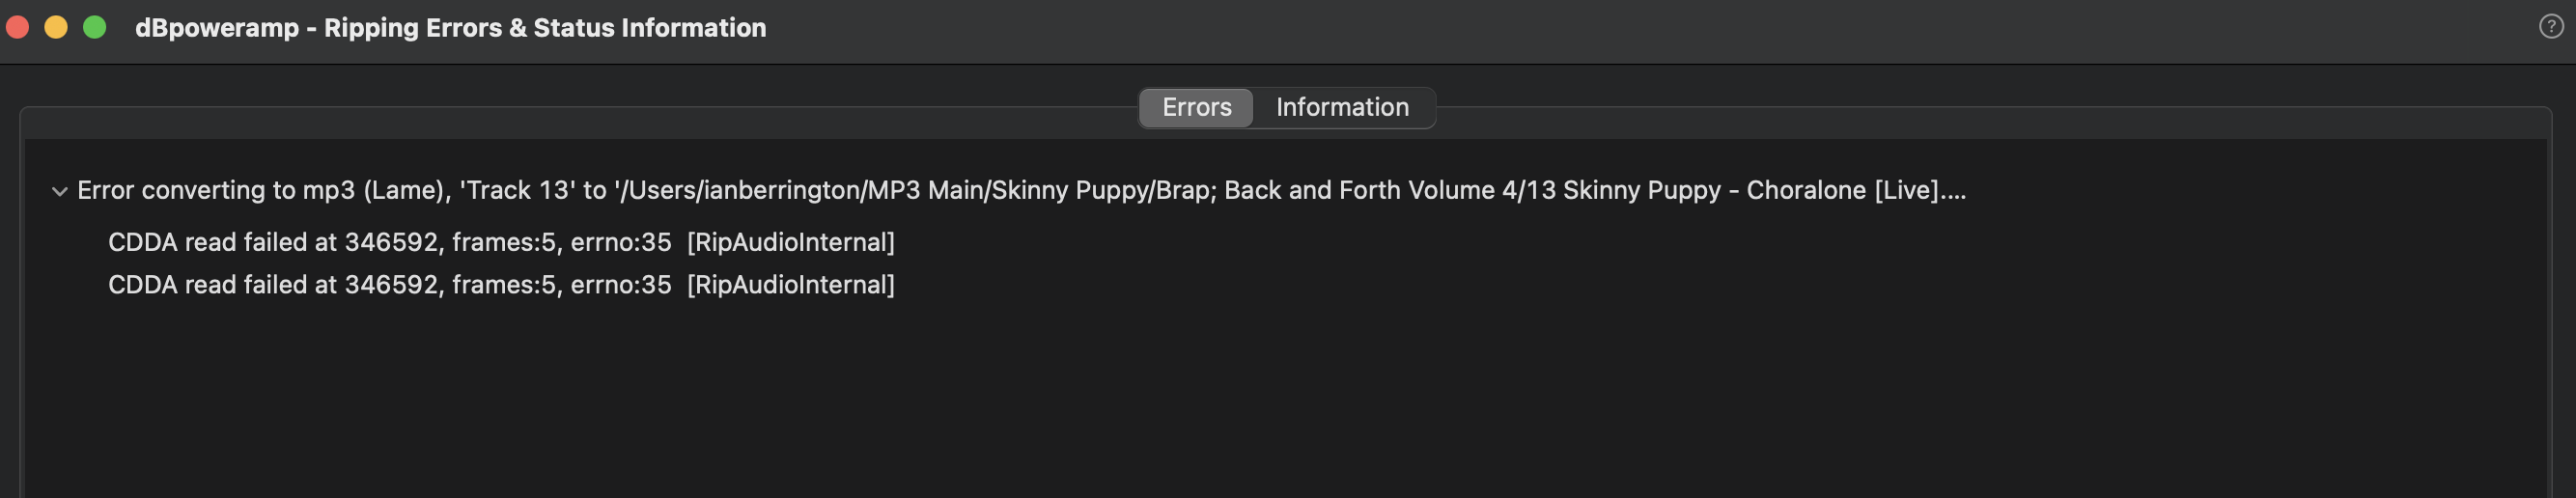Click 'errno:35' in the second CDDA line
The height and width of the screenshot is (498, 2576).
tap(620, 285)
